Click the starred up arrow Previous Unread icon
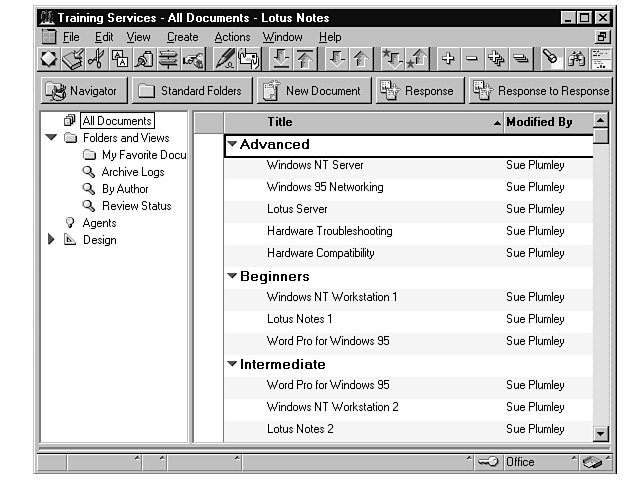The image size is (640, 480). pyautogui.click(x=416, y=59)
